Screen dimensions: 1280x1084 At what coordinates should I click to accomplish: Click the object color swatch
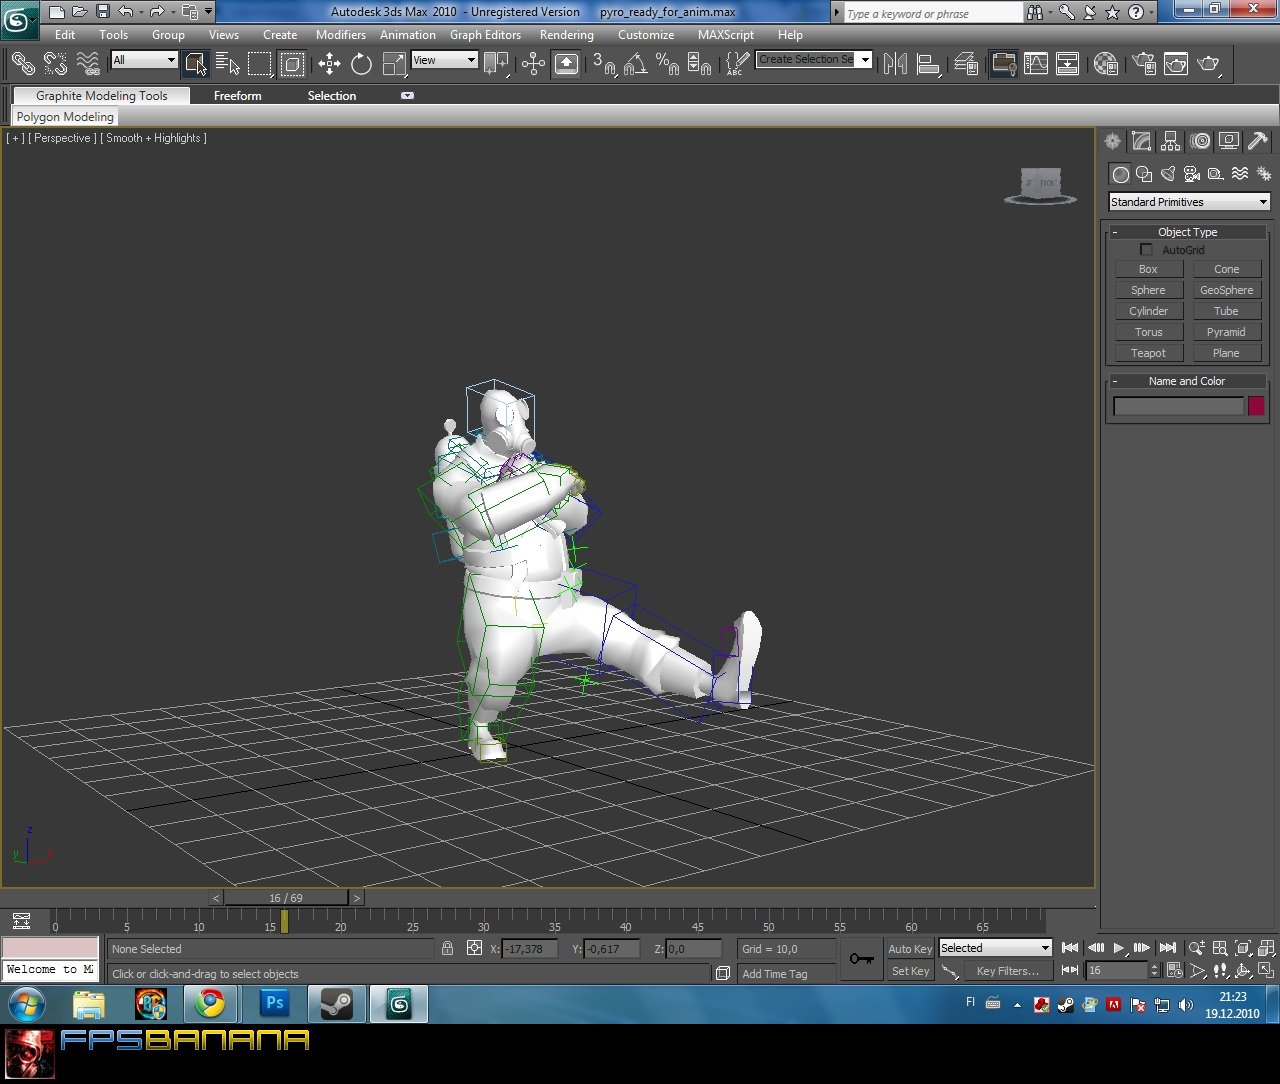pyautogui.click(x=1256, y=405)
